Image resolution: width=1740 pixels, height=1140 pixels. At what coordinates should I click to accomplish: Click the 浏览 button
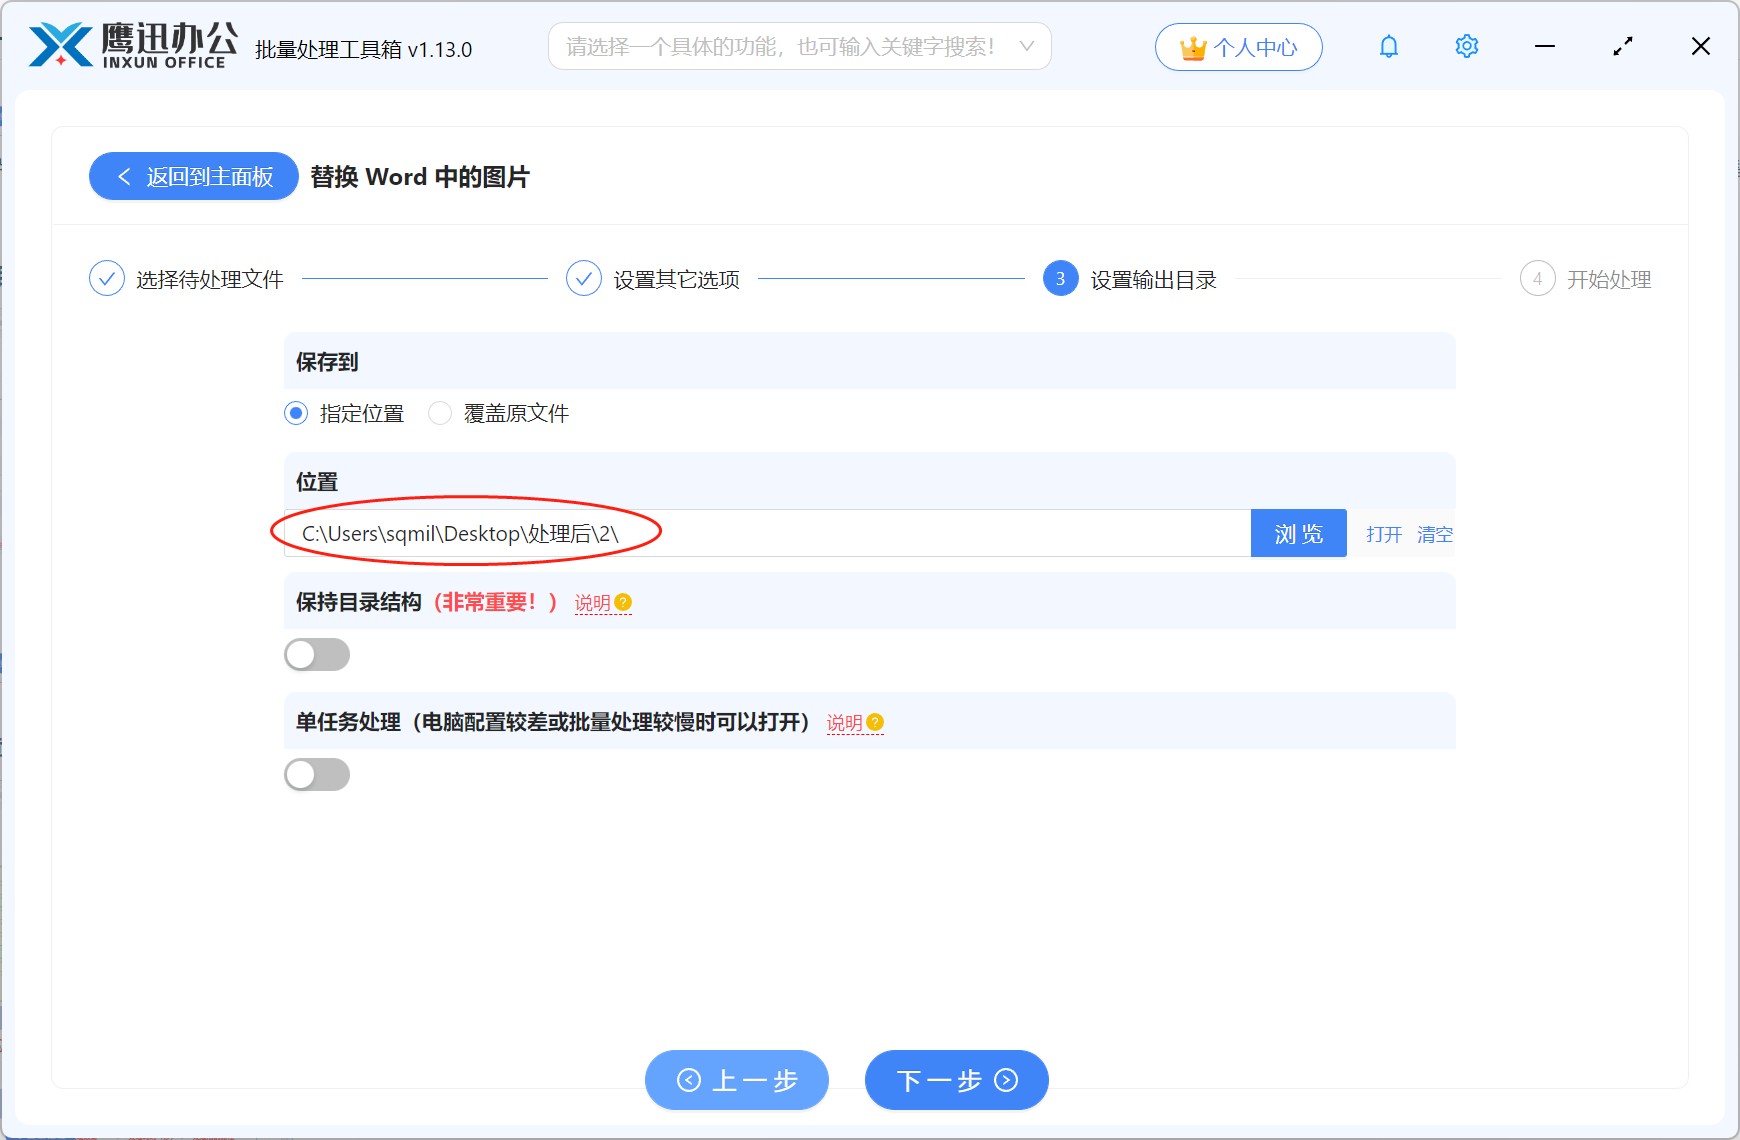coord(1298,533)
